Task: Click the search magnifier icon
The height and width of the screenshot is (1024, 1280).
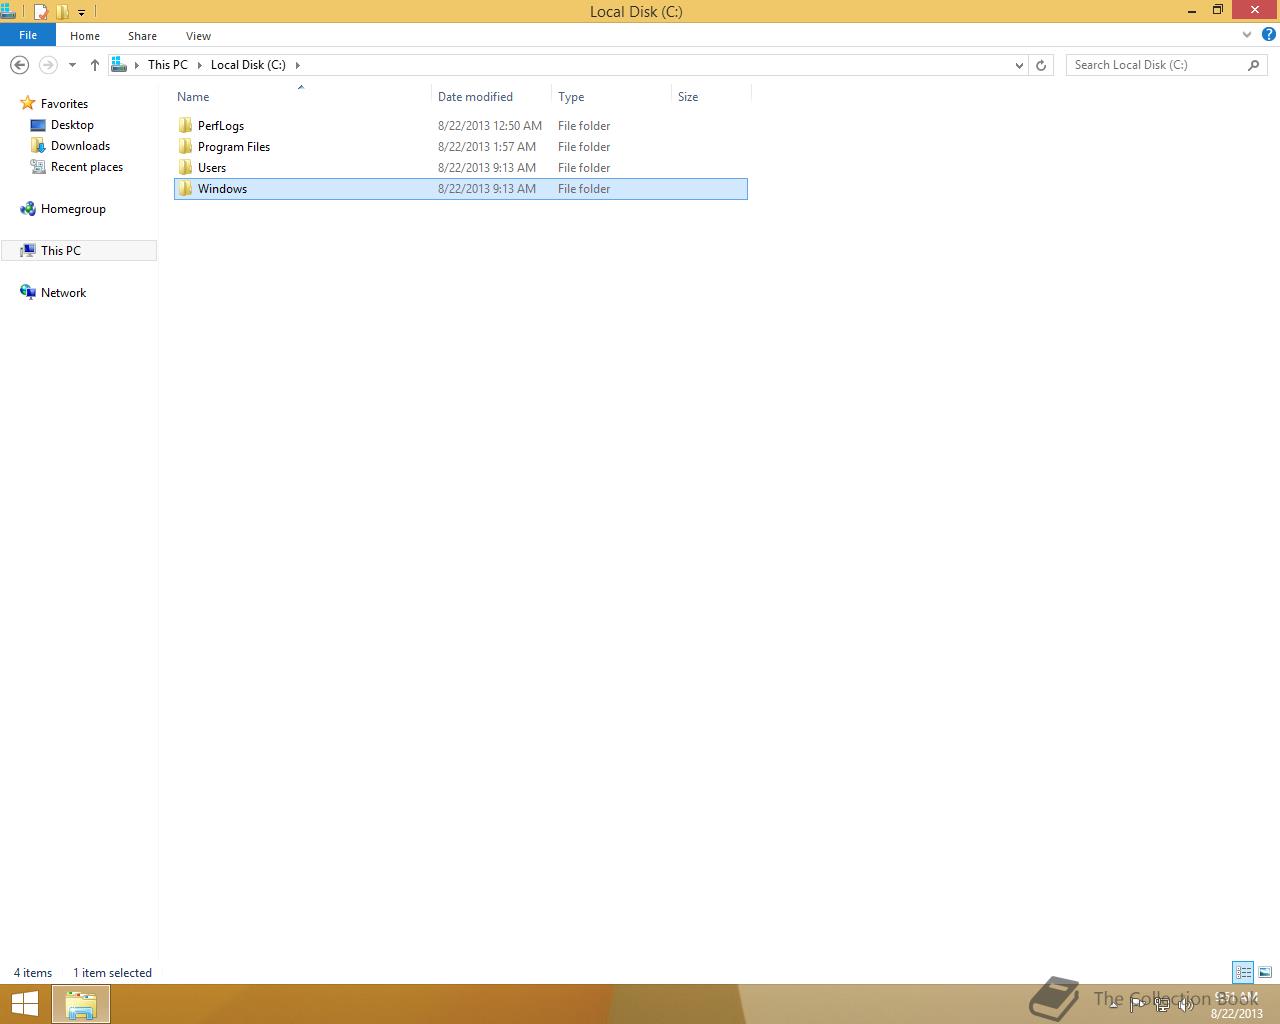Action: click(x=1254, y=65)
